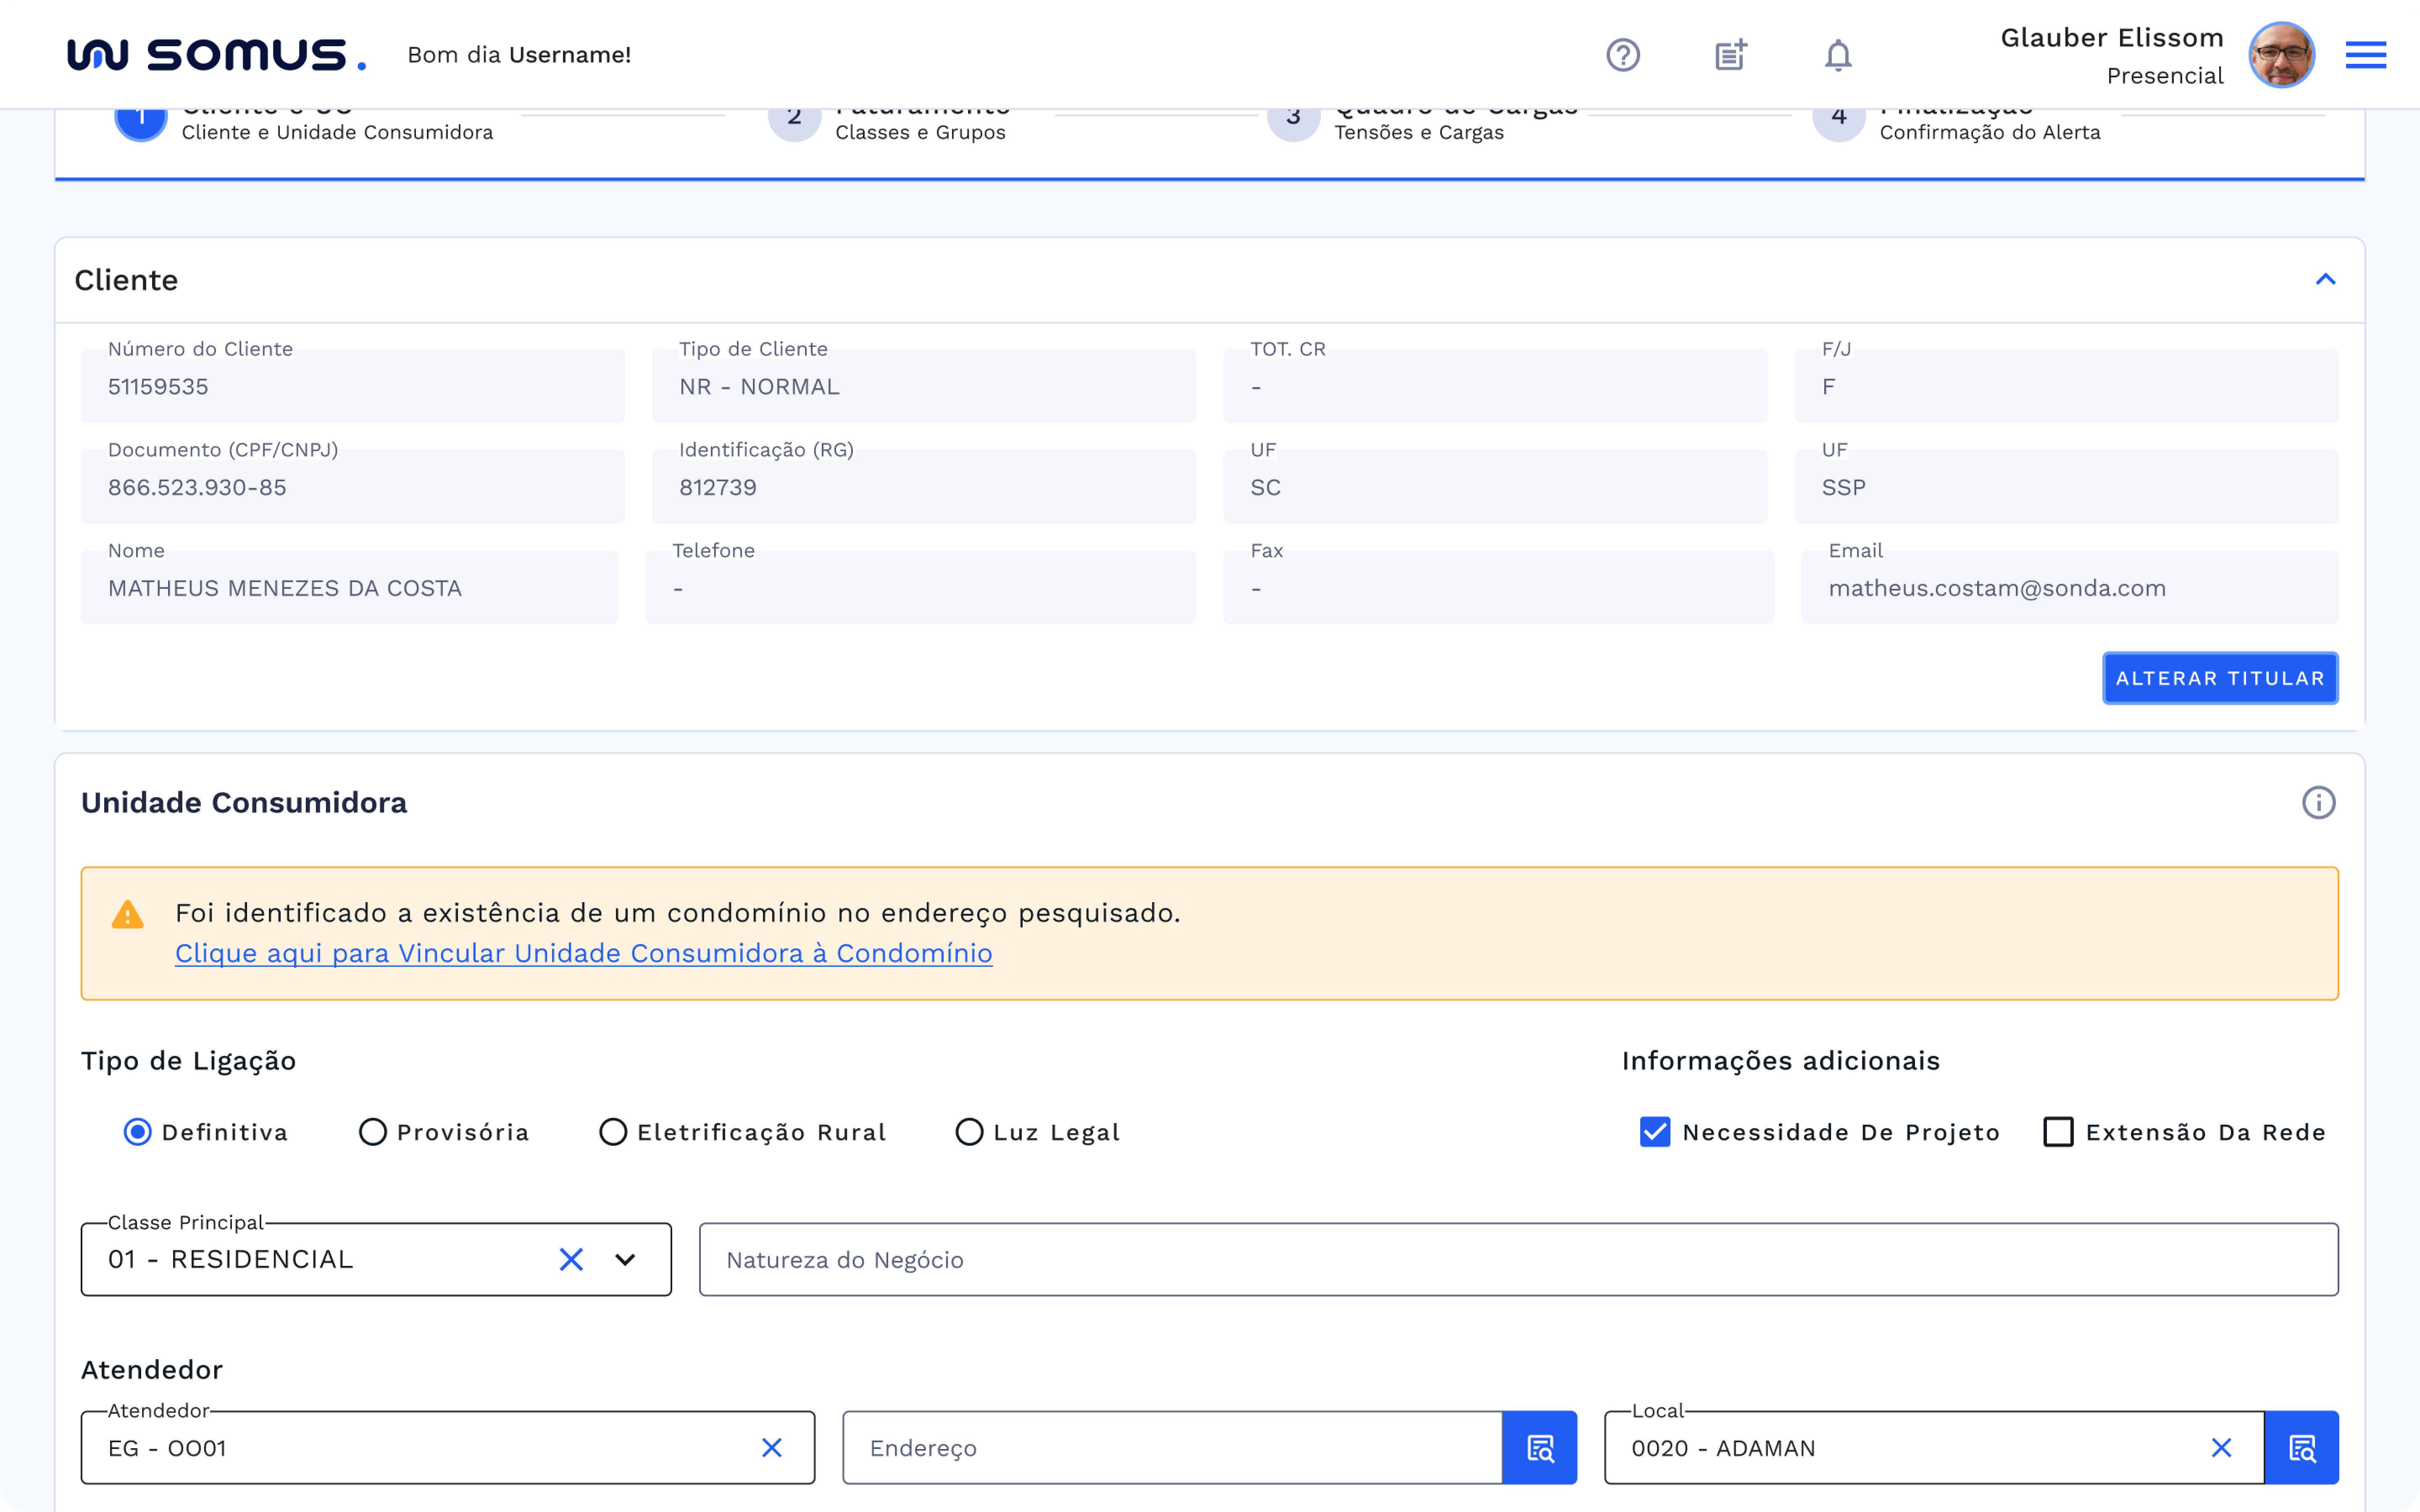Enable Extensão Da Rede checkbox
The height and width of the screenshot is (1512, 2420).
pyautogui.click(x=2058, y=1132)
